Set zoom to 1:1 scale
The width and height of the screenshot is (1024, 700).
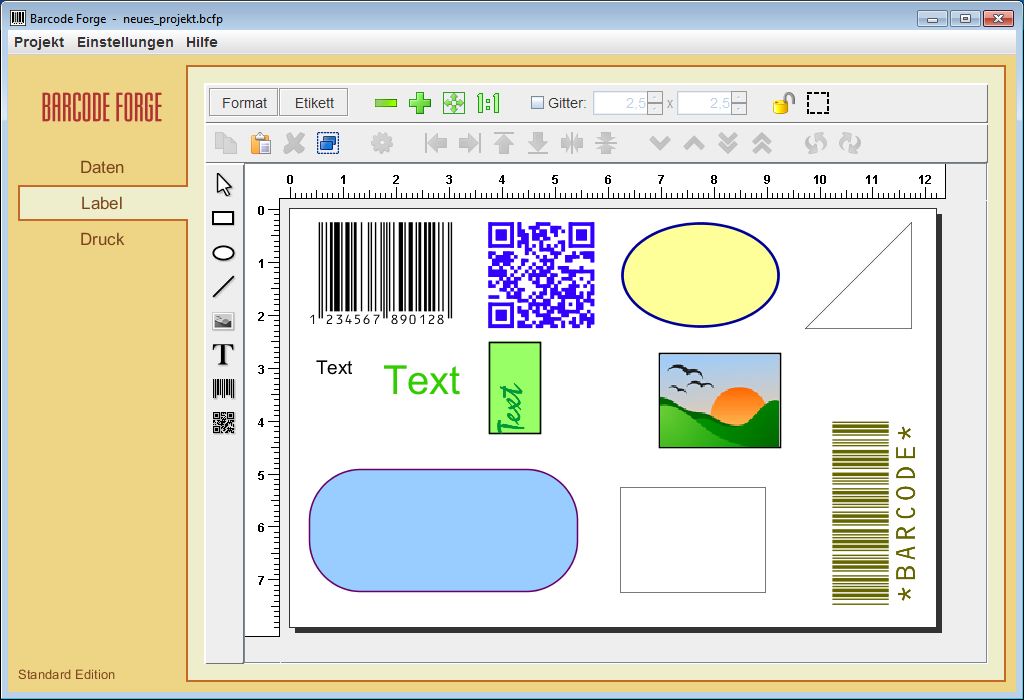point(488,103)
